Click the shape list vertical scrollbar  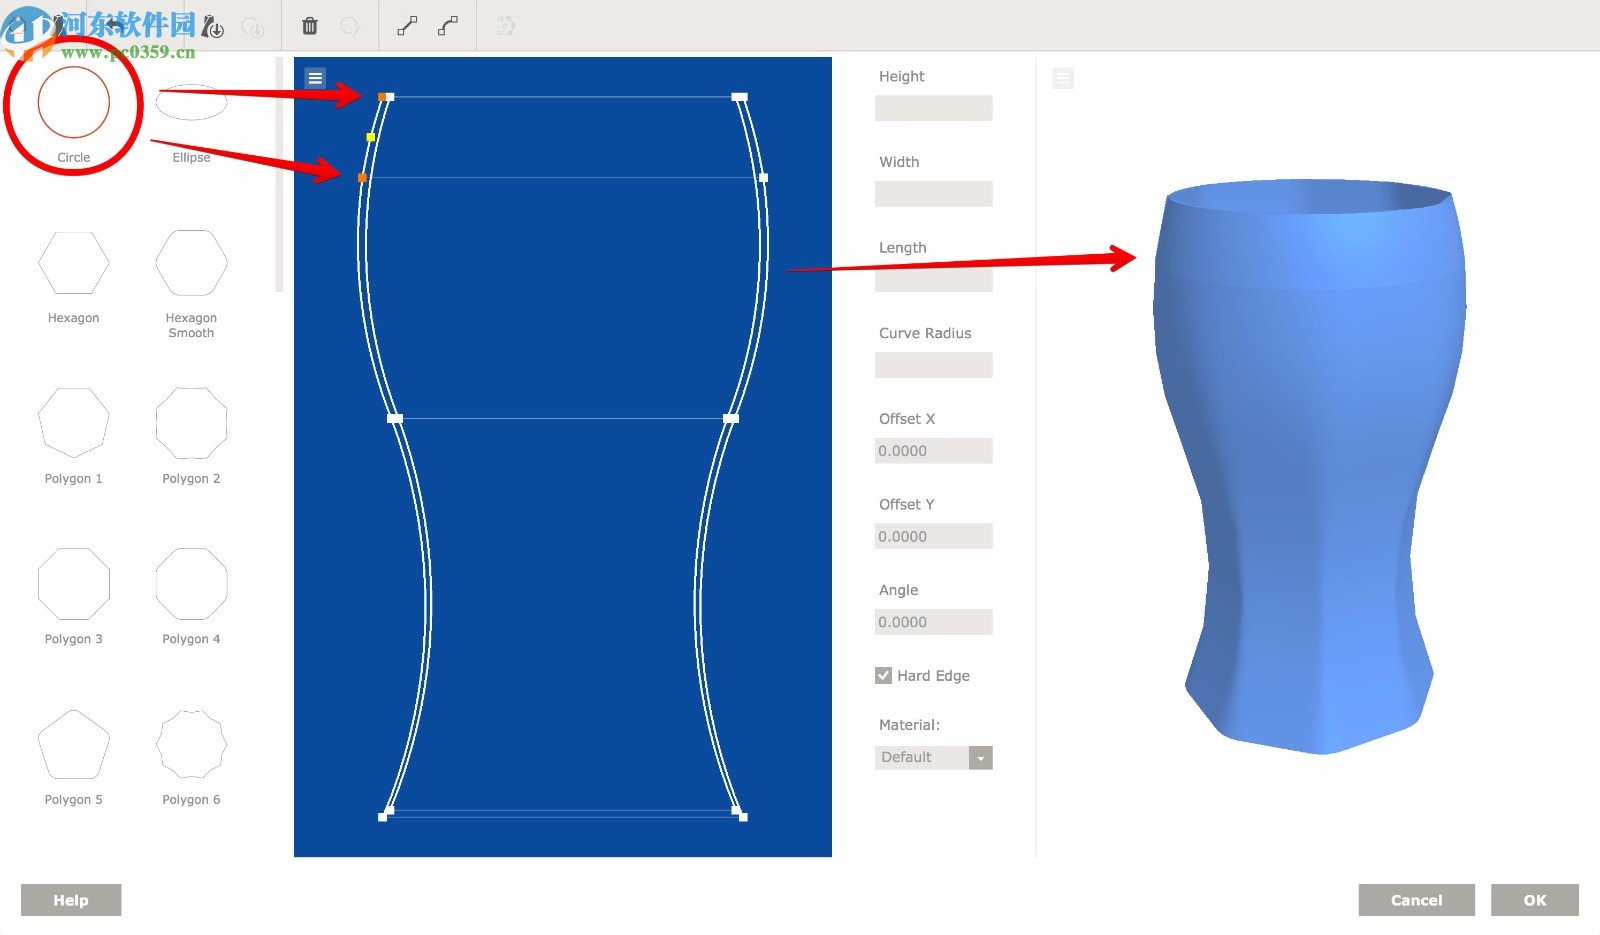coord(279,175)
